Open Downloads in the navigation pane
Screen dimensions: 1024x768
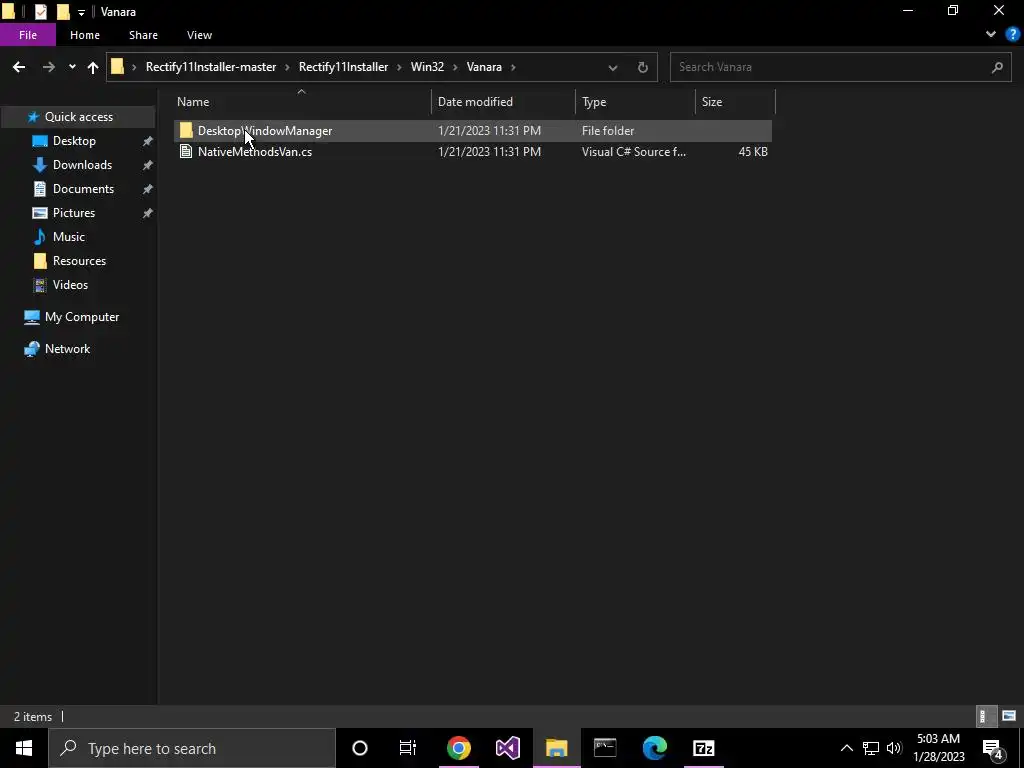point(82,165)
